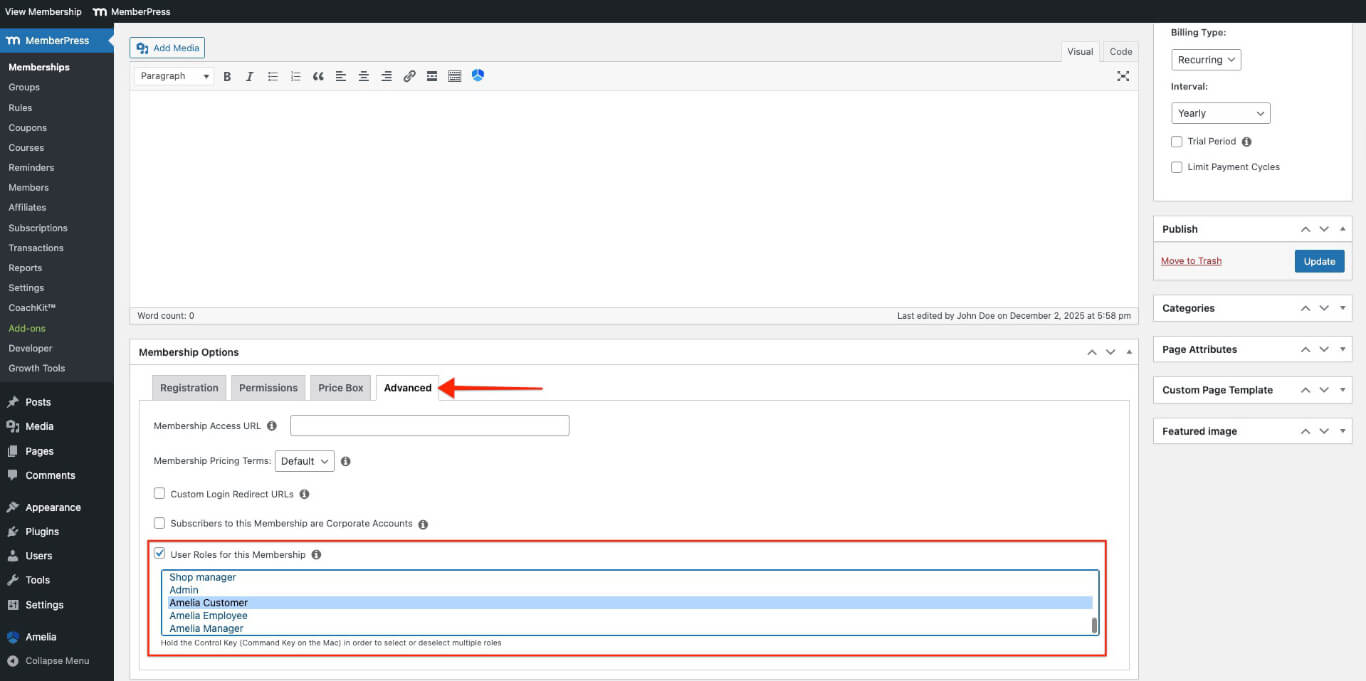Insert a bulleted list
Screen dimensions: 1366x681
pyautogui.click(x=272, y=76)
